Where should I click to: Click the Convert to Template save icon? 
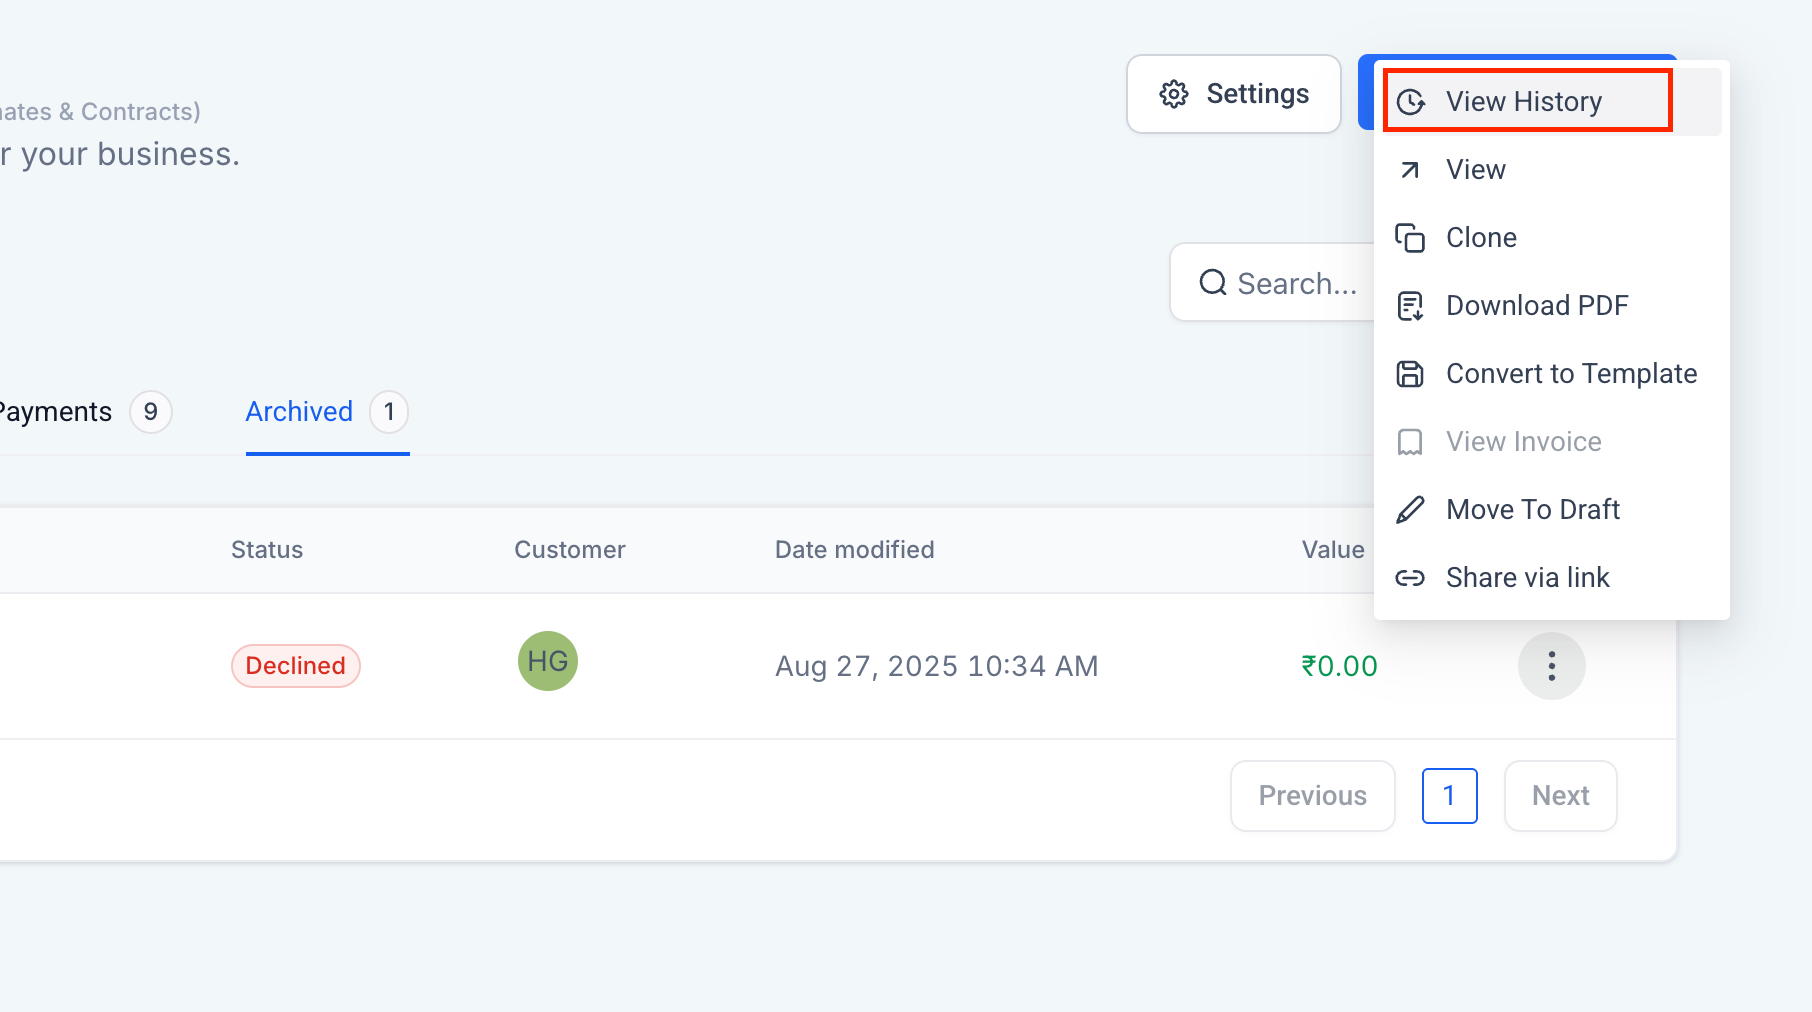coord(1410,374)
